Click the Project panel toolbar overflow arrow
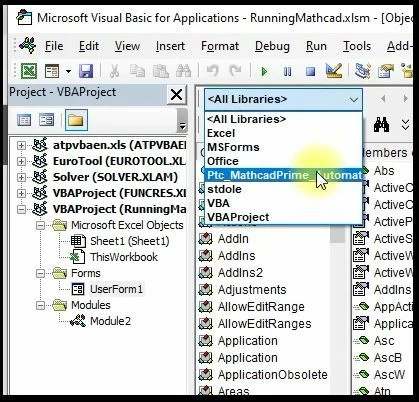This screenshot has width=419, height=402. 182,126
